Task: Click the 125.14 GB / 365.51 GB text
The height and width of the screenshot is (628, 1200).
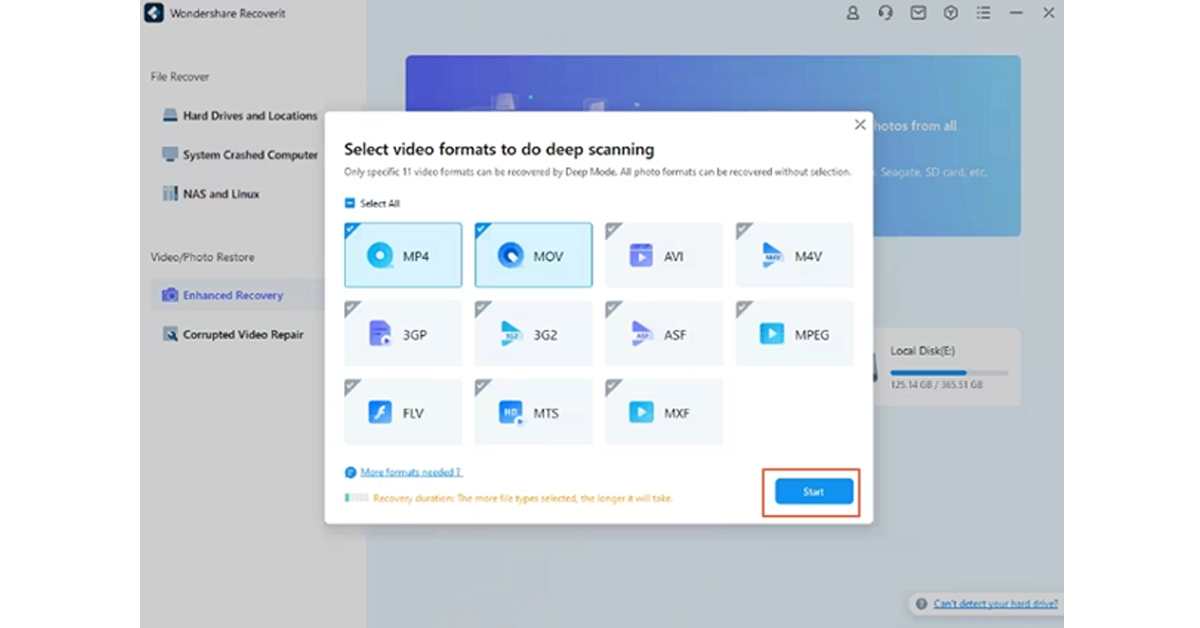Action: (935, 385)
